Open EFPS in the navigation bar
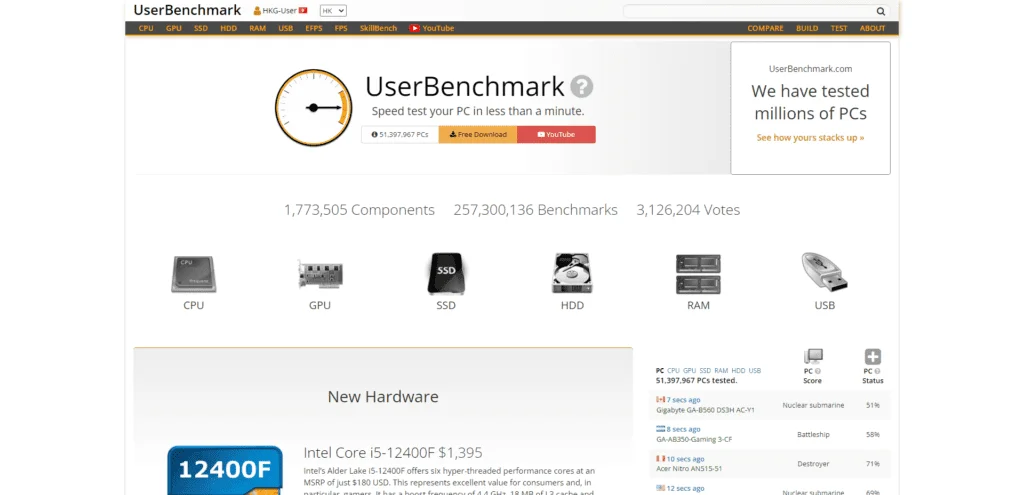The height and width of the screenshot is (495, 1024). (314, 28)
